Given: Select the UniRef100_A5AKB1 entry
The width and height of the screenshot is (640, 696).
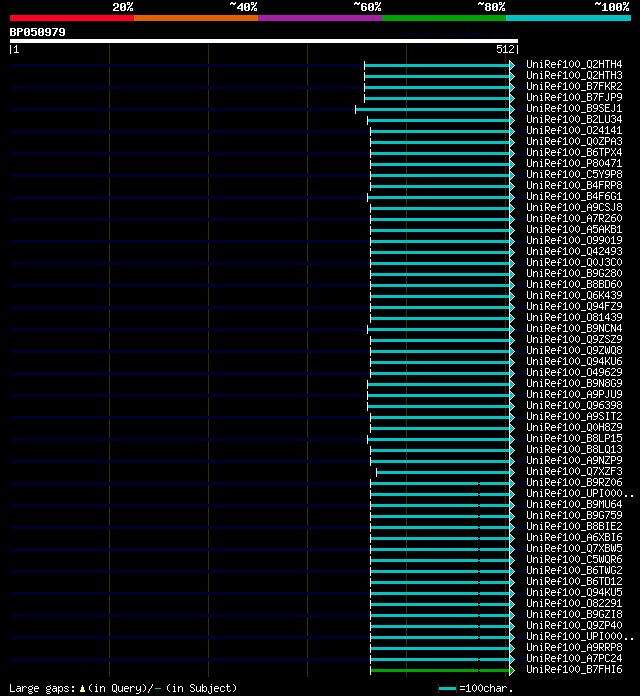Looking at the screenshot, I should [x=574, y=229].
